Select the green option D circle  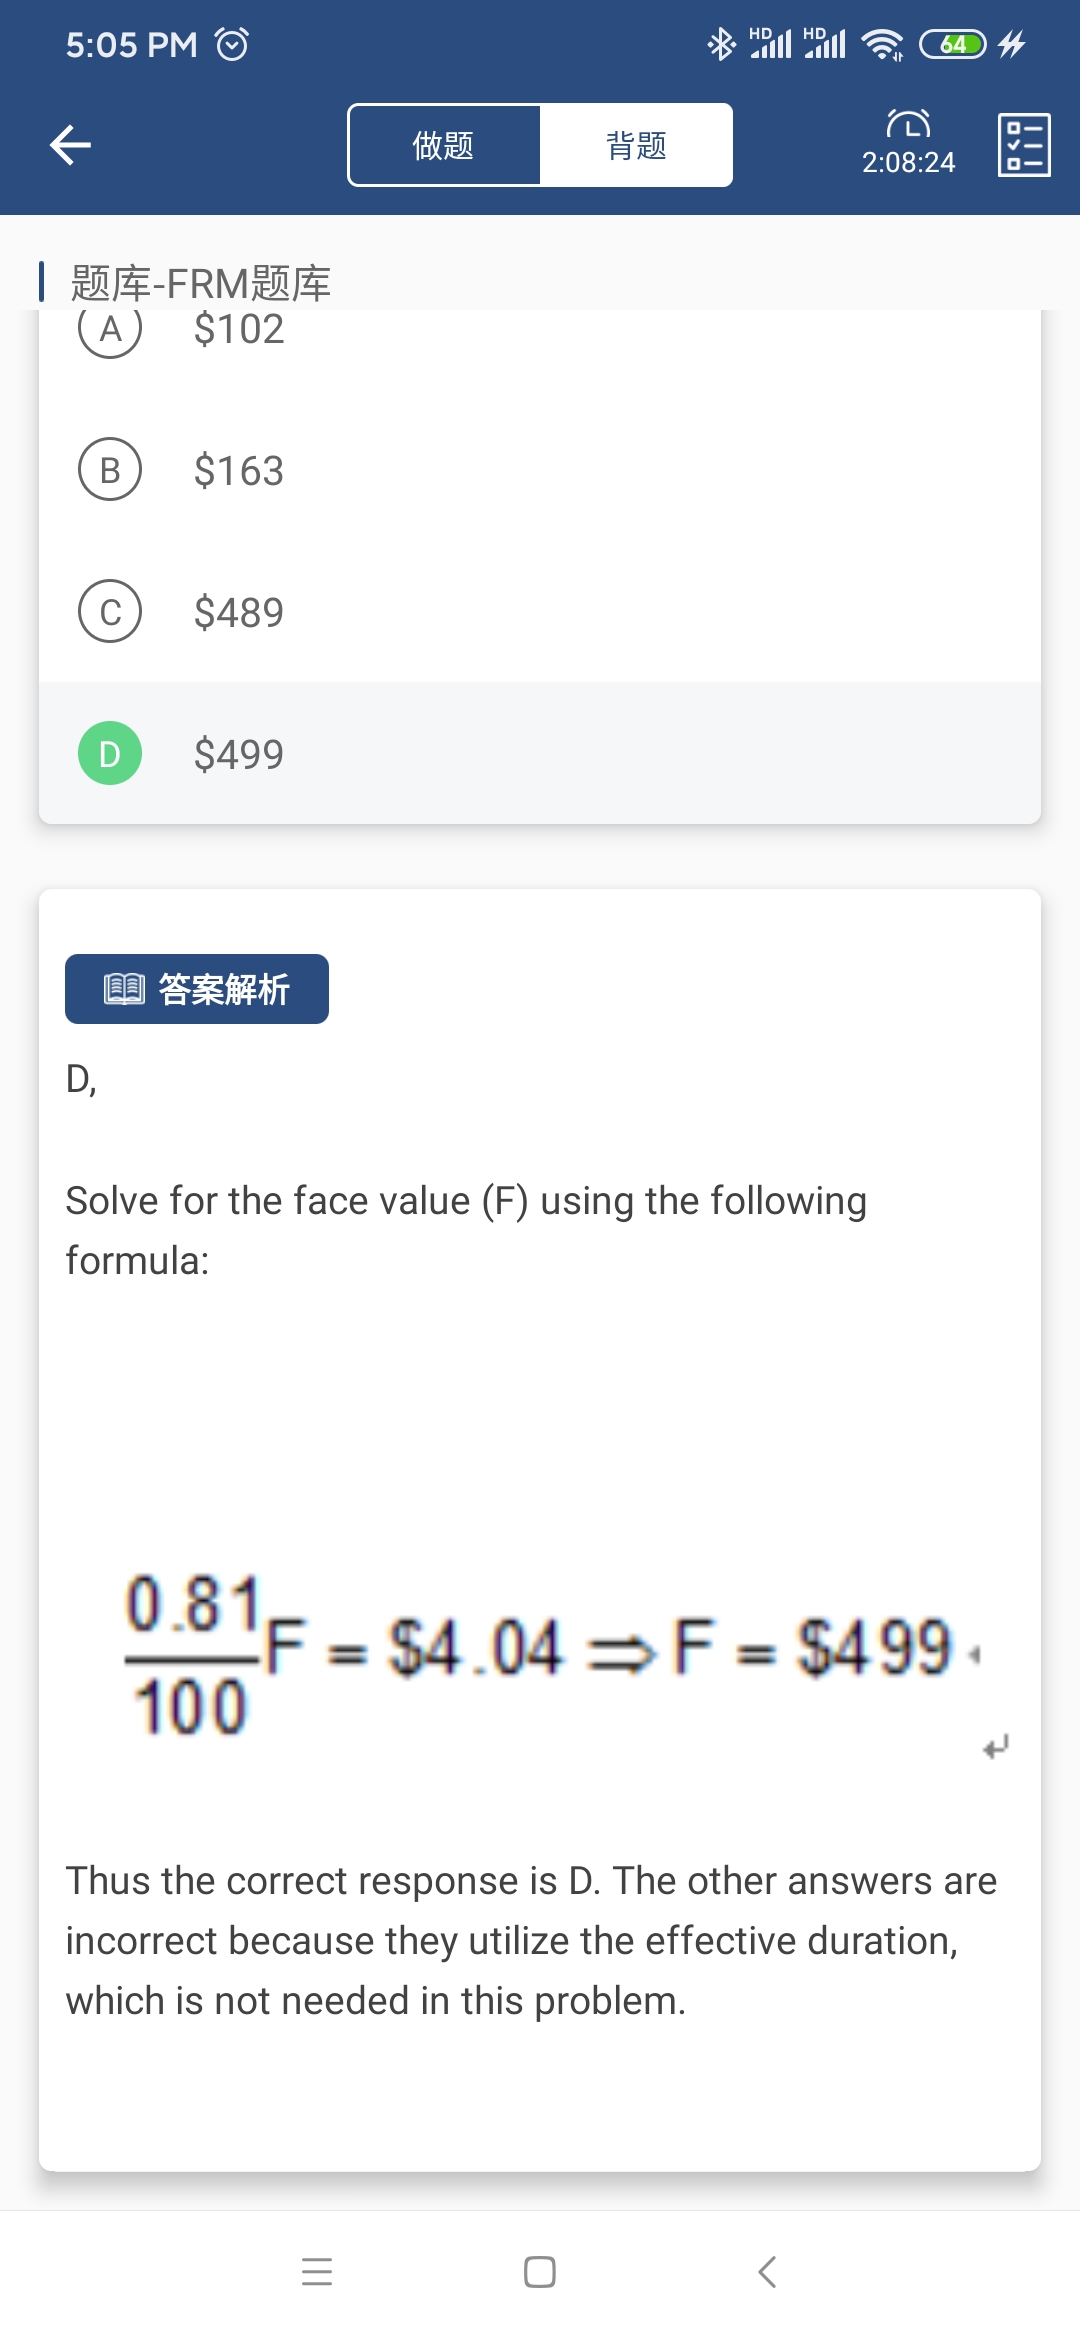point(110,753)
